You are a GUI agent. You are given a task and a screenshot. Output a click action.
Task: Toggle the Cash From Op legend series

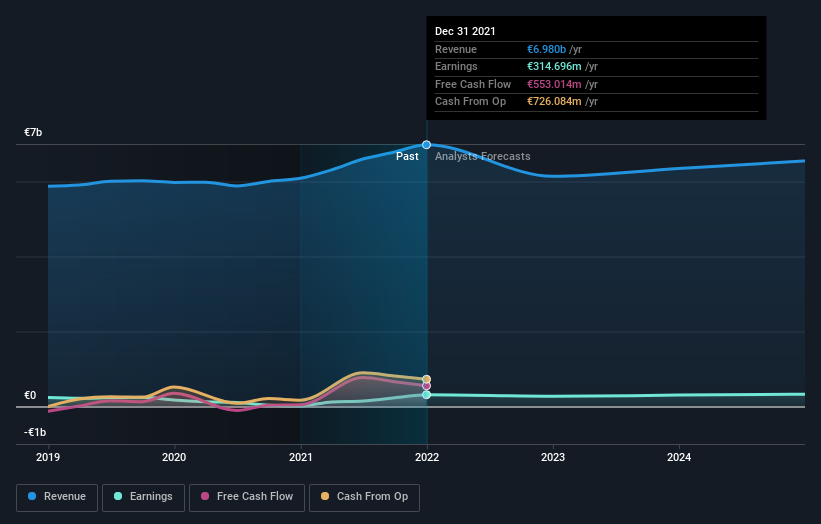tap(364, 497)
